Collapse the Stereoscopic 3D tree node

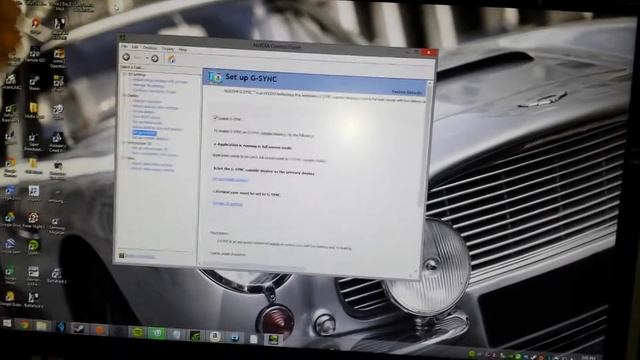(124, 143)
